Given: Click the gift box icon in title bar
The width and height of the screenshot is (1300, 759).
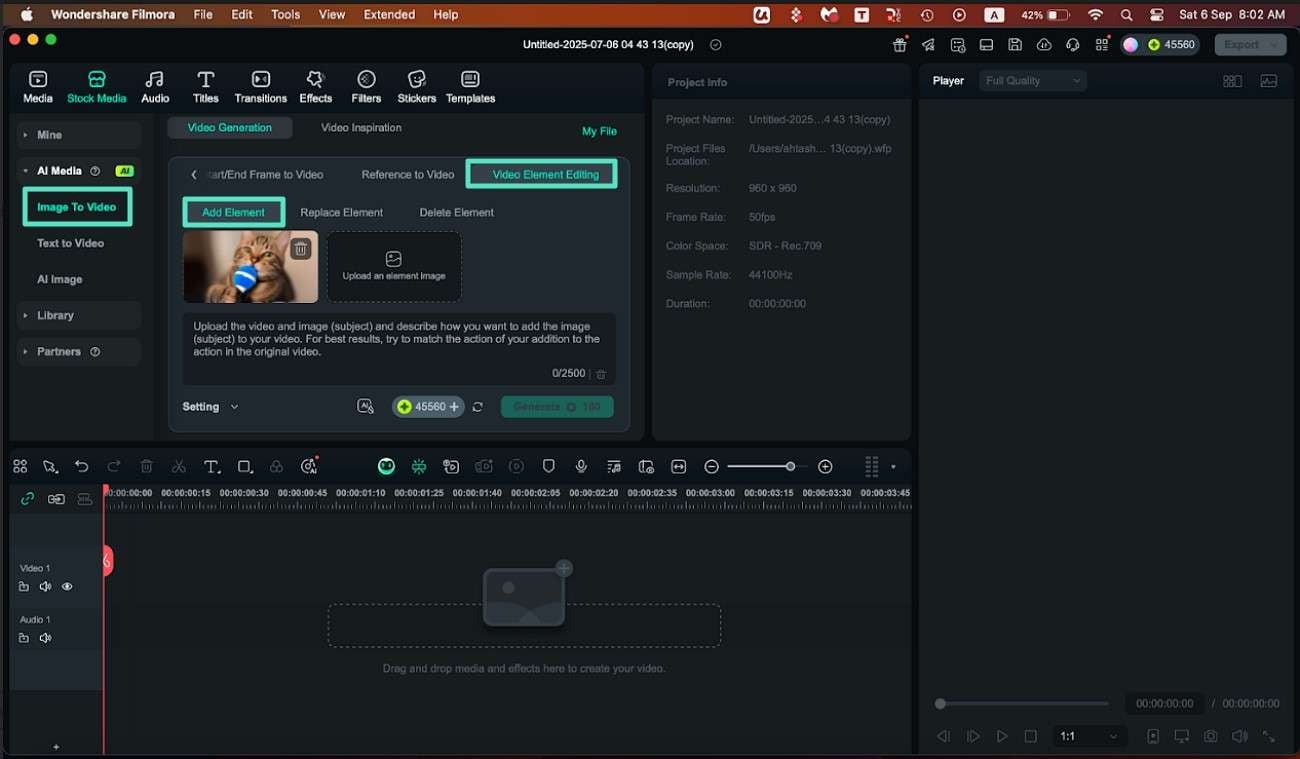Looking at the screenshot, I should (900, 44).
